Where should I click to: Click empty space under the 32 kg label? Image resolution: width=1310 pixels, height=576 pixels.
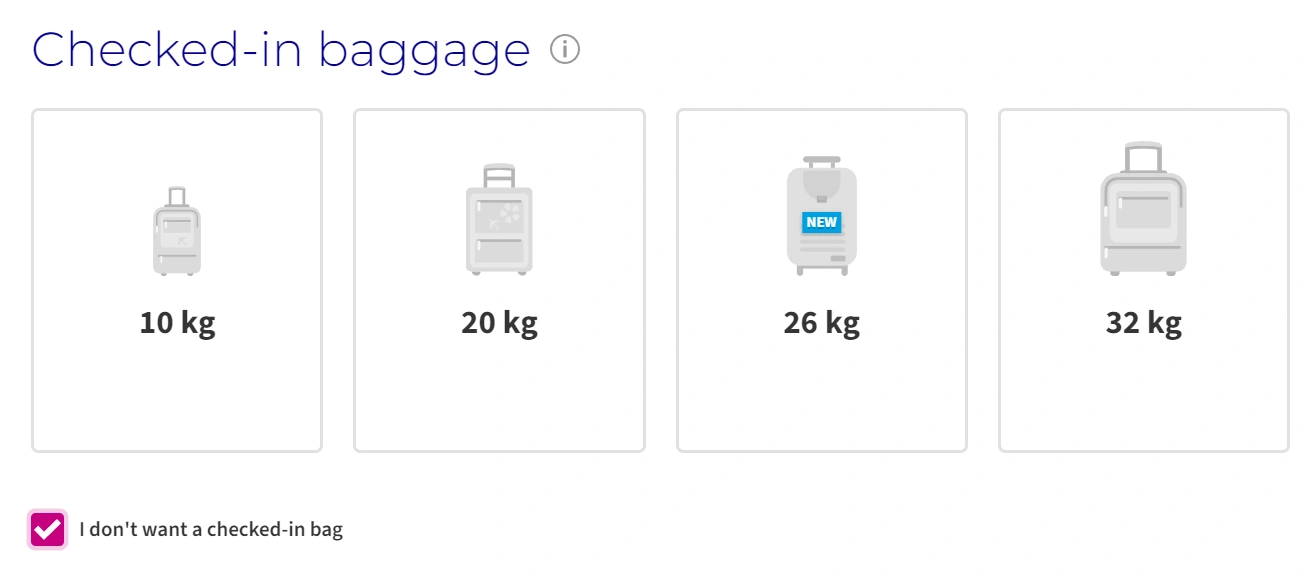1143,395
